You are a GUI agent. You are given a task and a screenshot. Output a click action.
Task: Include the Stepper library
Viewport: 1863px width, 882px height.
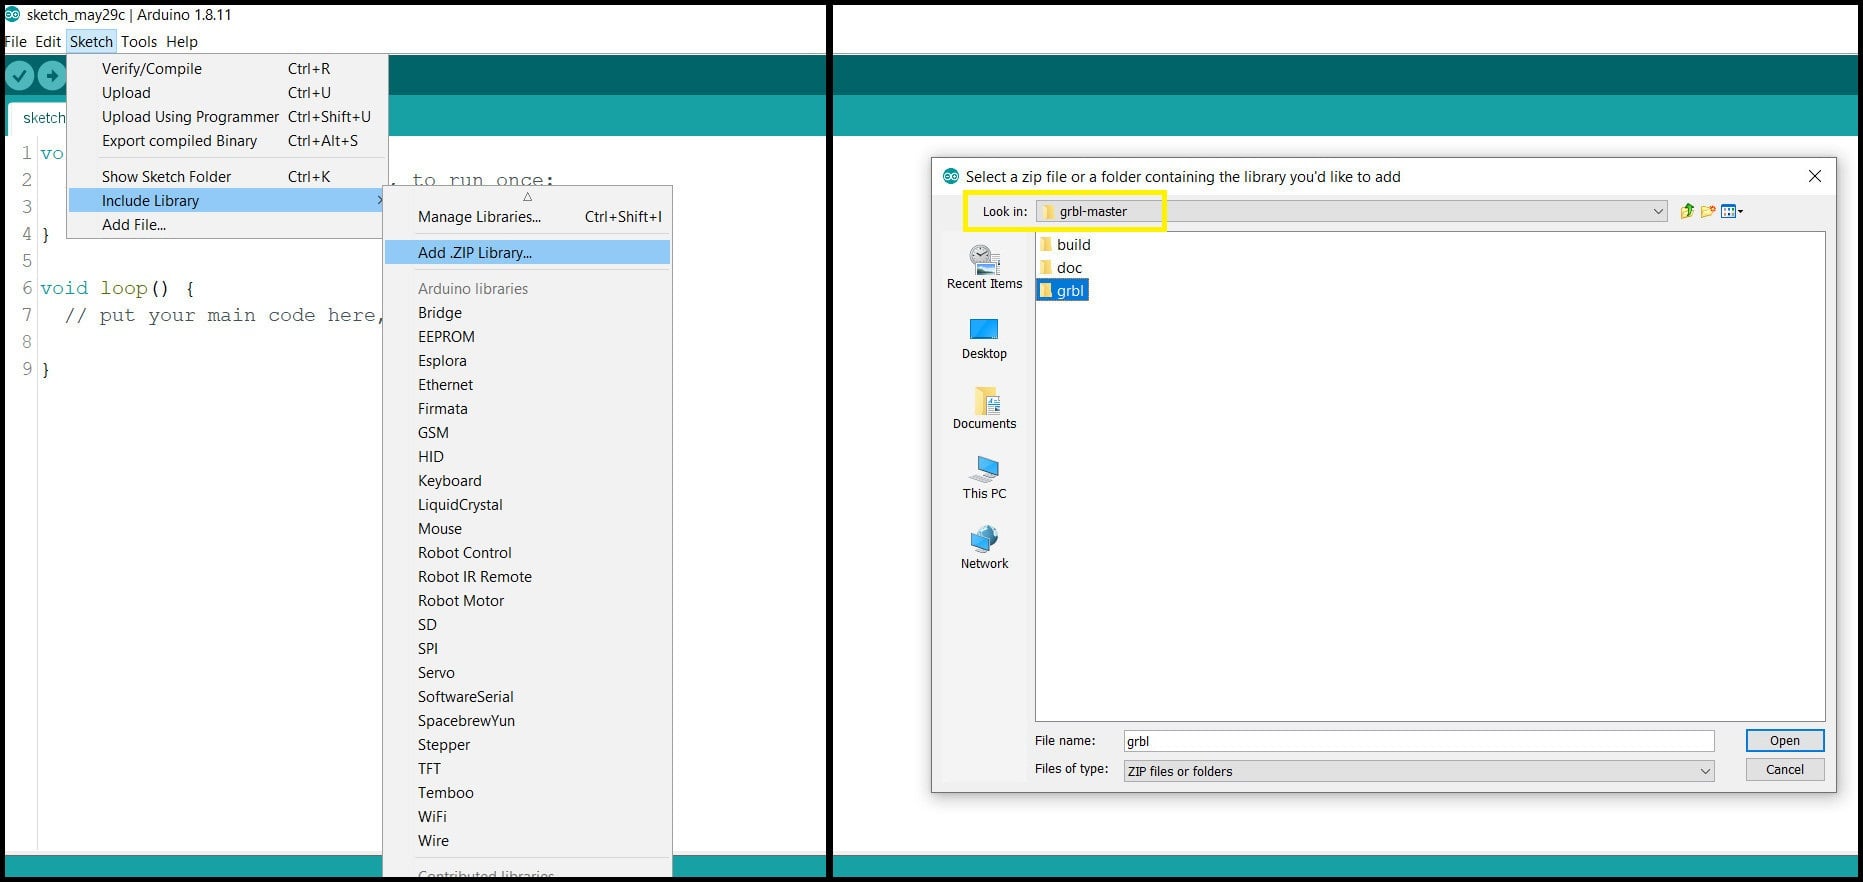[x=527, y=744]
